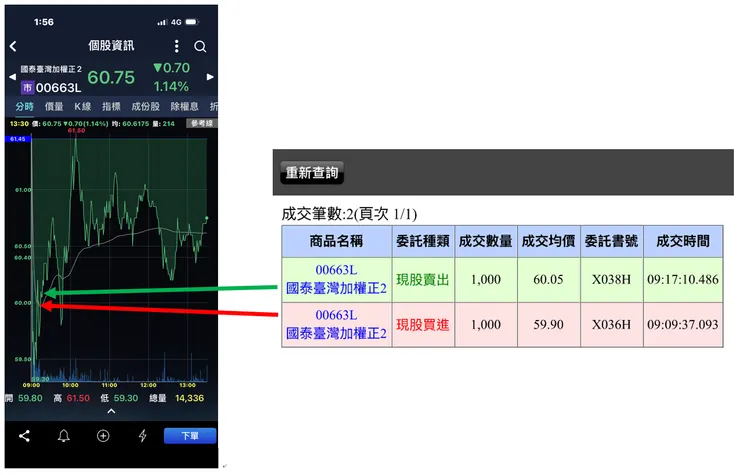Add to watchlist with plus-circle icon

click(x=103, y=436)
